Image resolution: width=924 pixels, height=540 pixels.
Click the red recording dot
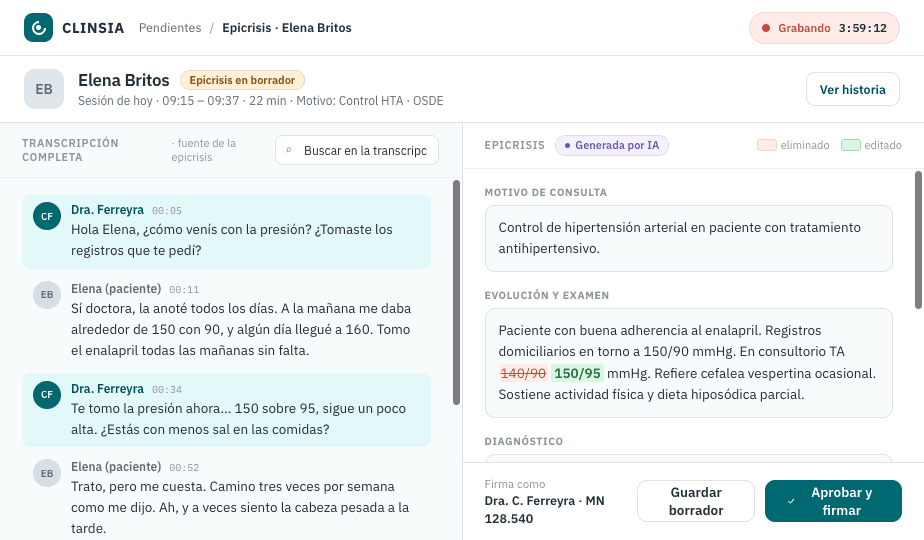pos(766,28)
